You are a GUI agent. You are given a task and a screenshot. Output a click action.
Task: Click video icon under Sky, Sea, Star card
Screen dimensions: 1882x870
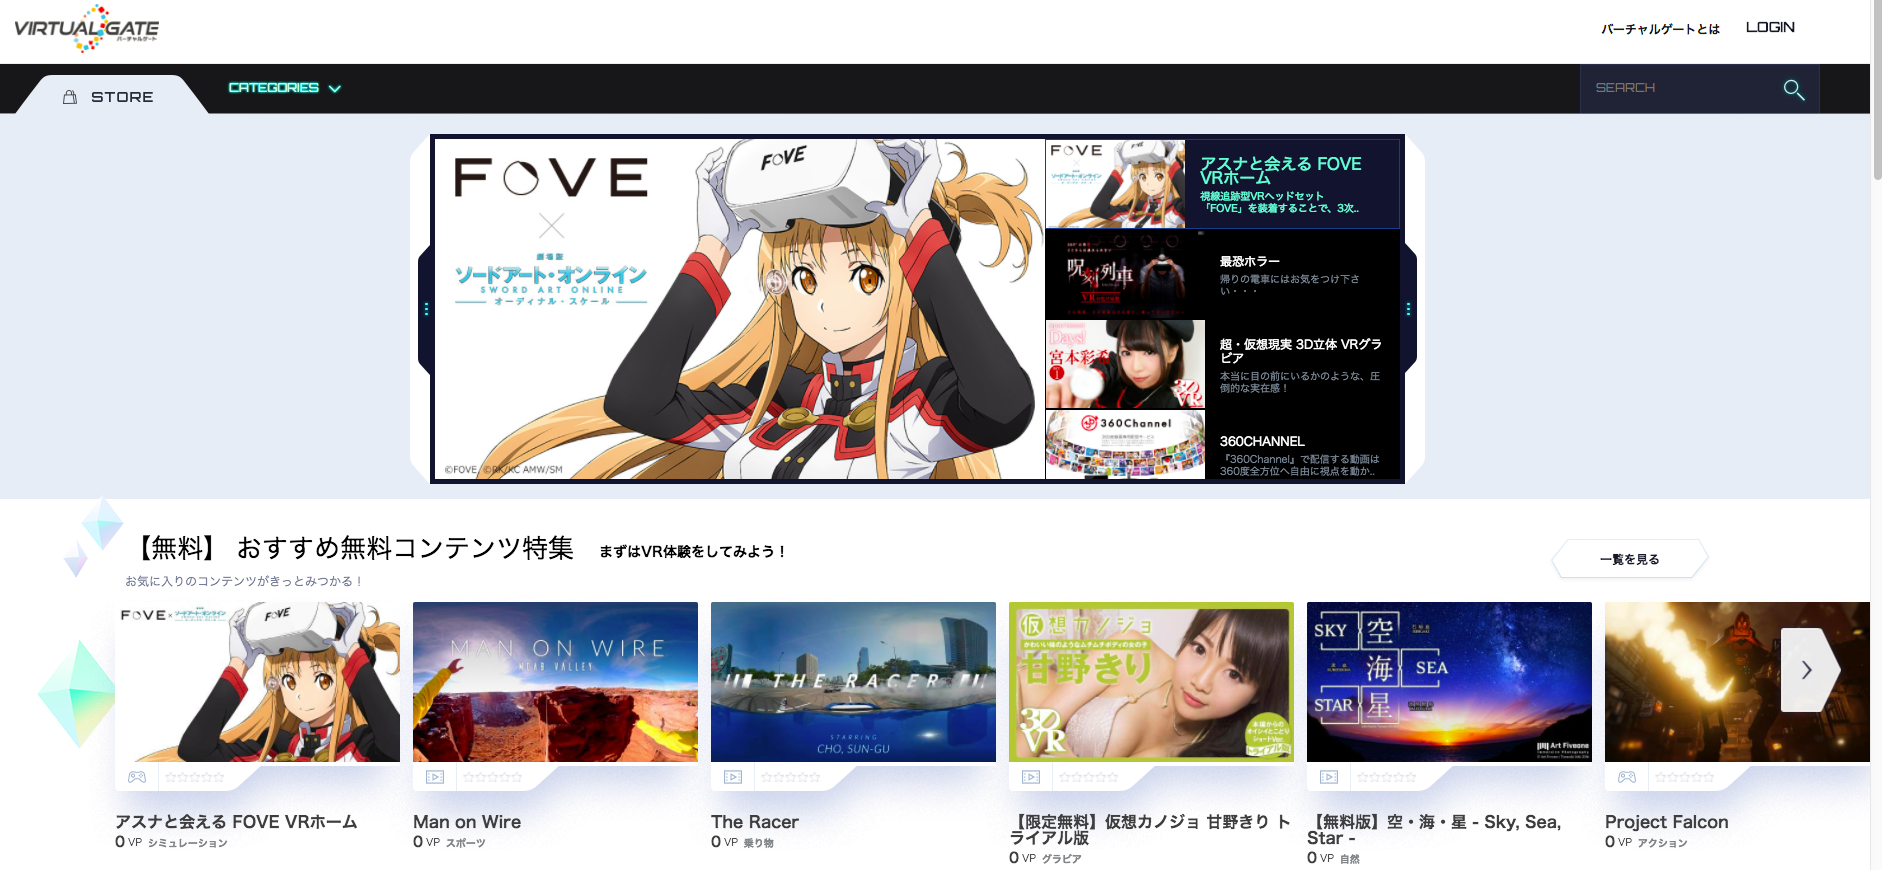tap(1329, 777)
